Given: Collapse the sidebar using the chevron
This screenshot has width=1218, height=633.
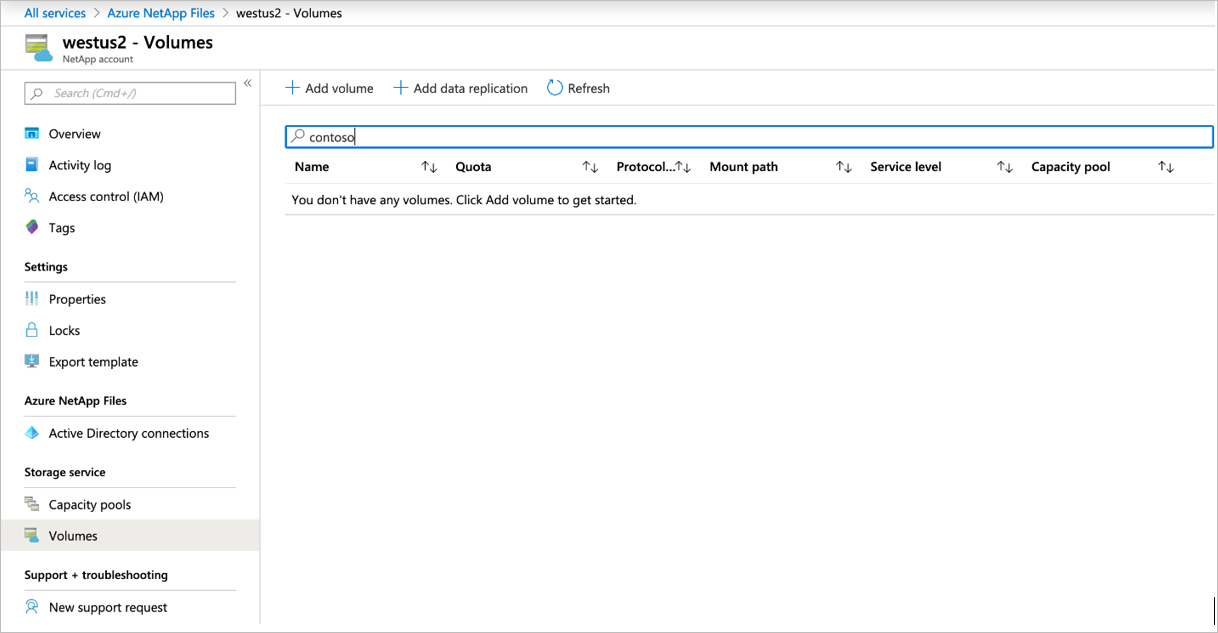Looking at the screenshot, I should click(x=248, y=84).
